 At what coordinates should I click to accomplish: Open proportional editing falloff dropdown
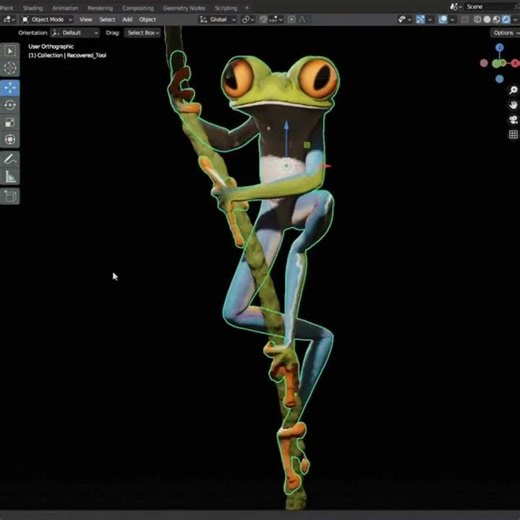[302, 20]
